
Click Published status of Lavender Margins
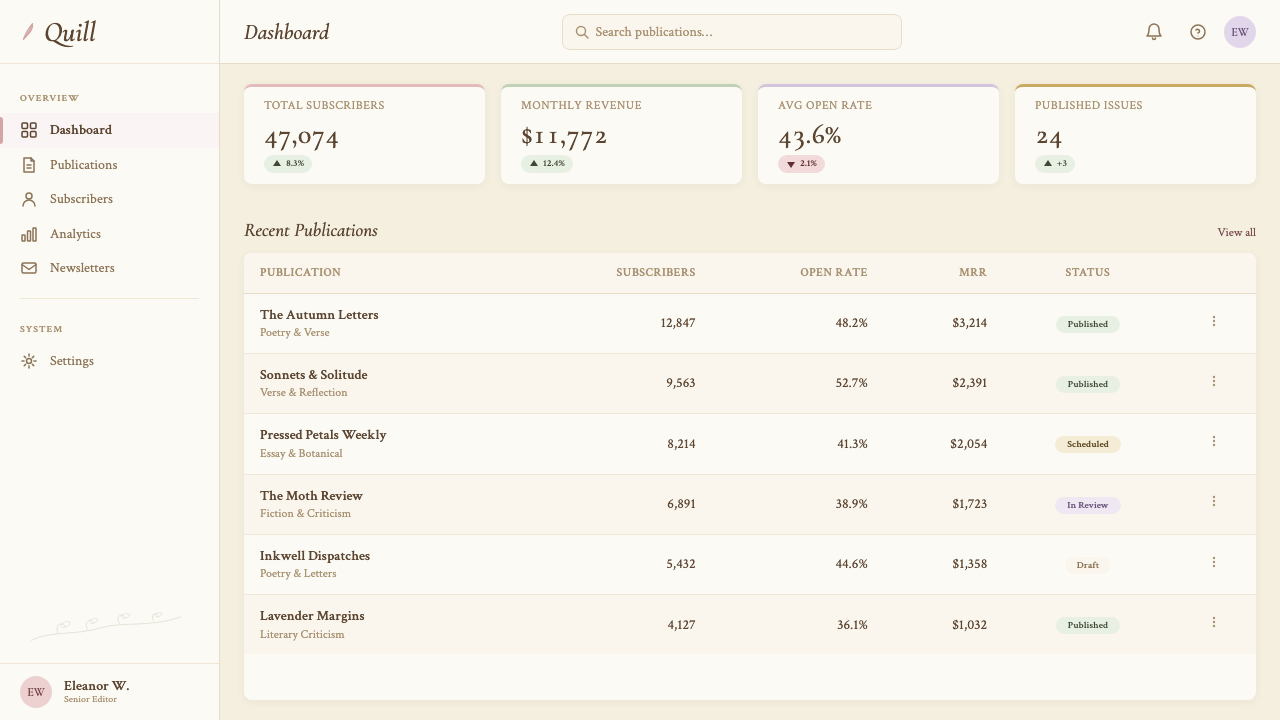pos(1087,625)
